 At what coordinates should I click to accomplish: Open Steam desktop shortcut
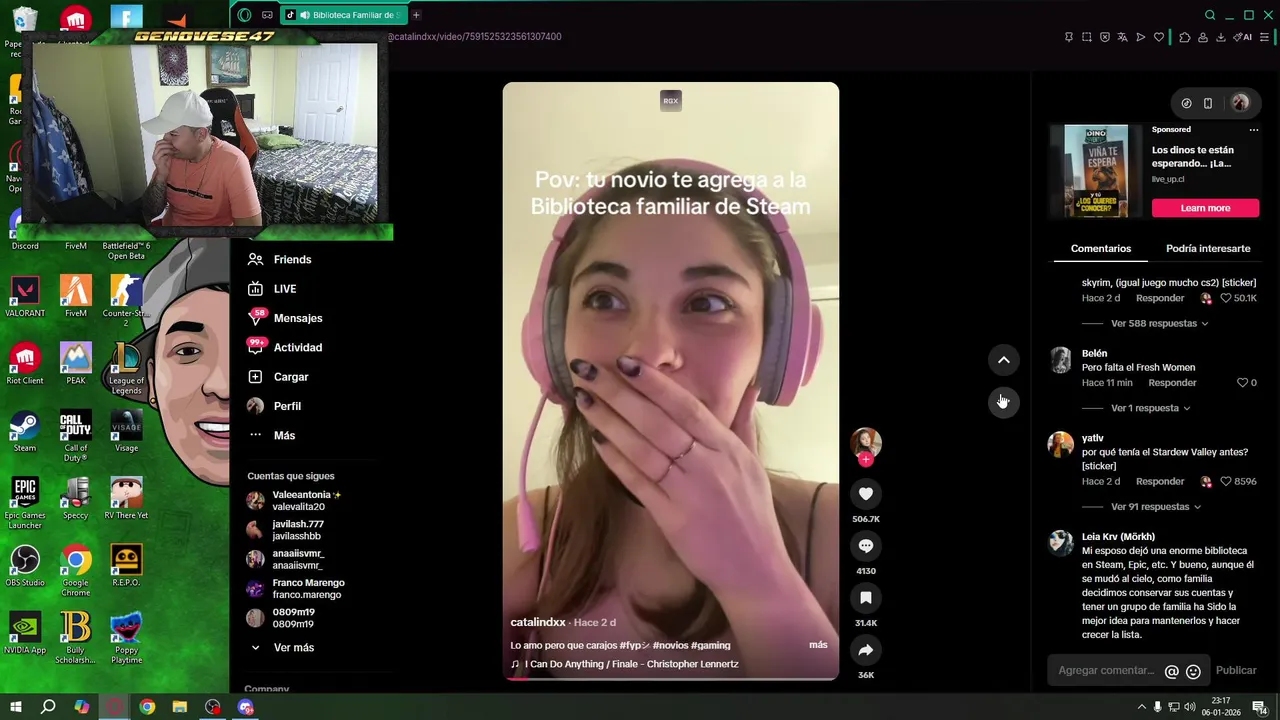25,431
